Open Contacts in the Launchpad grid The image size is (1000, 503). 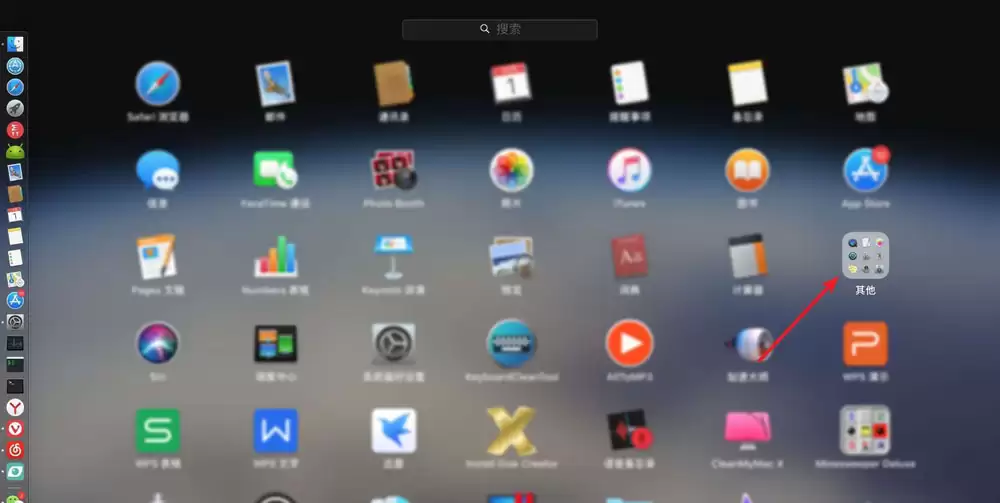[x=393, y=84]
